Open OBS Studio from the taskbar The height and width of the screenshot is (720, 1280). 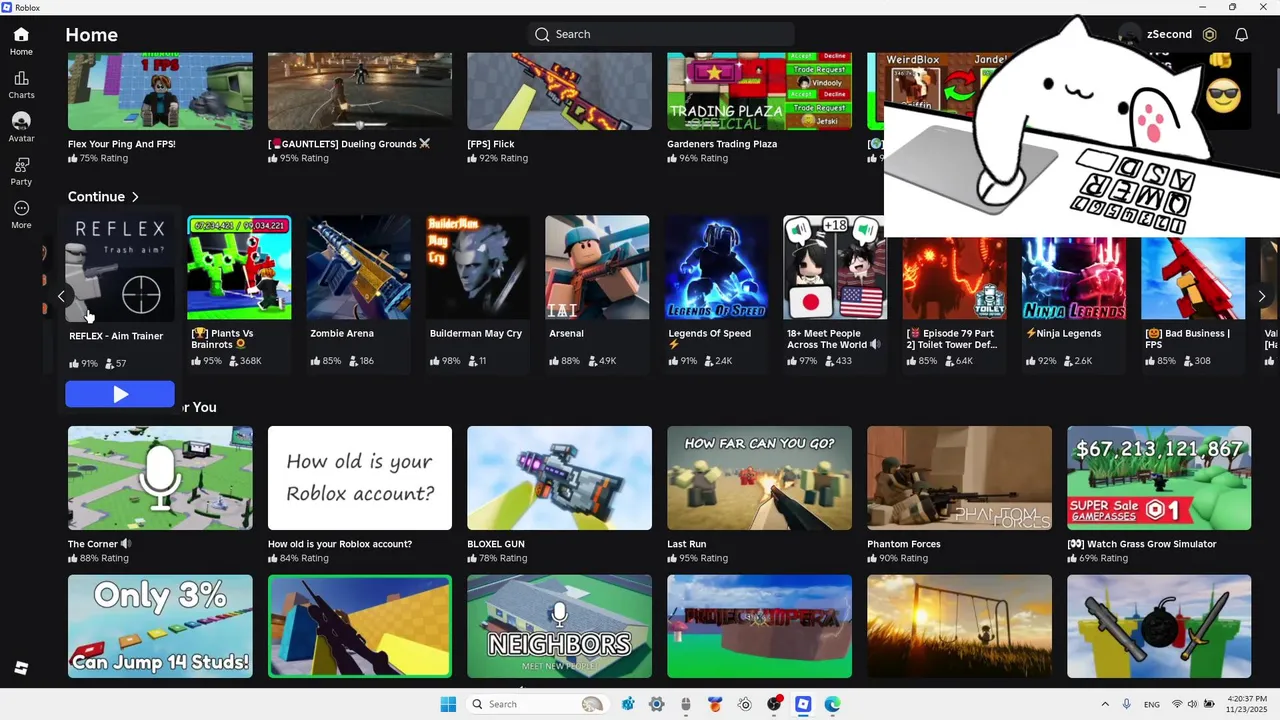774,704
